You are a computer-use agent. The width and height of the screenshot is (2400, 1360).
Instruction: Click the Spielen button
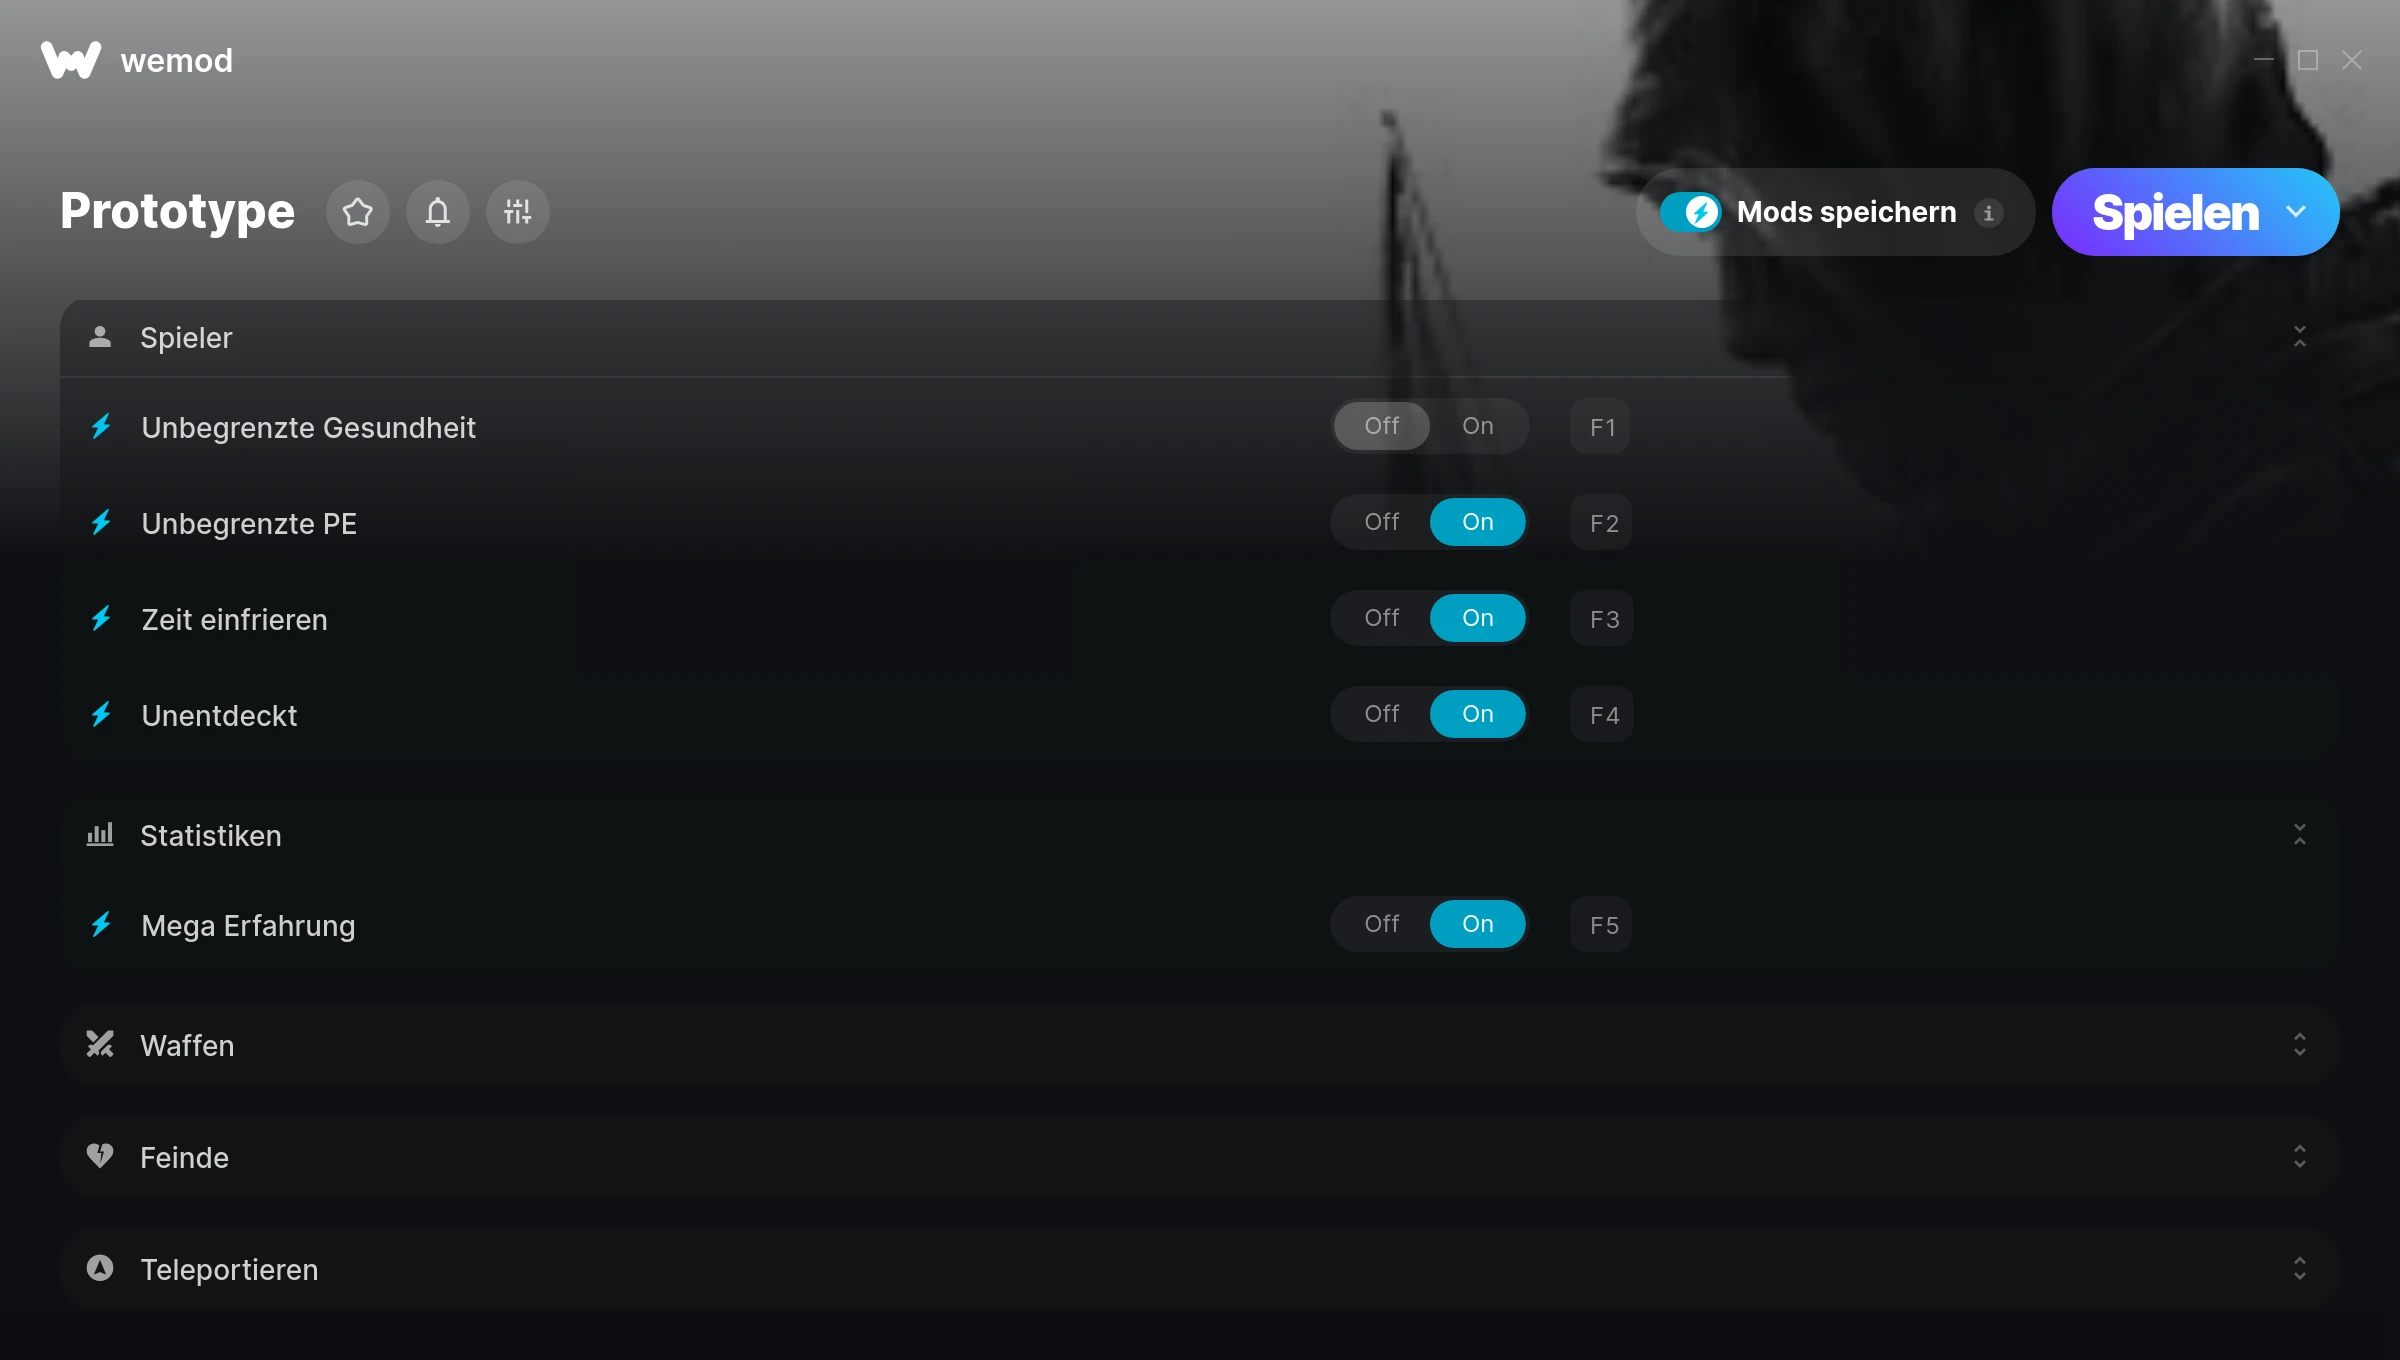click(x=2175, y=212)
